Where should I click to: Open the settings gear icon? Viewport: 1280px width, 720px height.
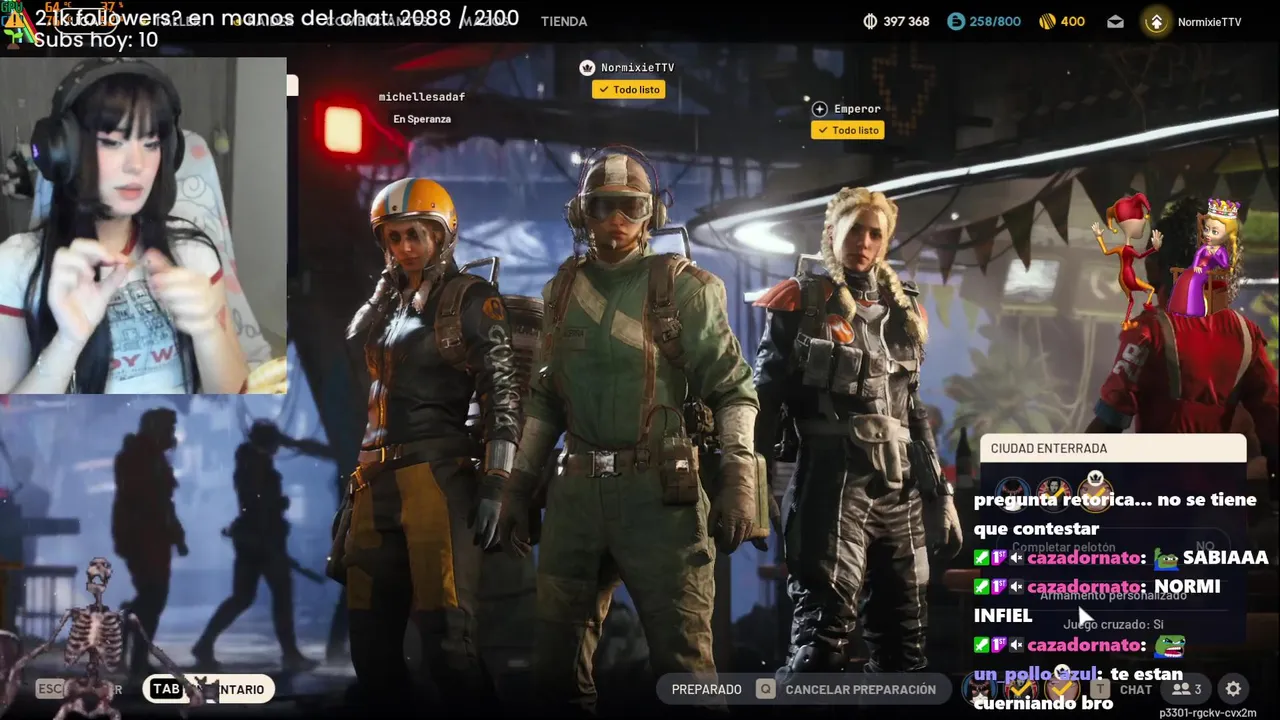(x=1233, y=689)
